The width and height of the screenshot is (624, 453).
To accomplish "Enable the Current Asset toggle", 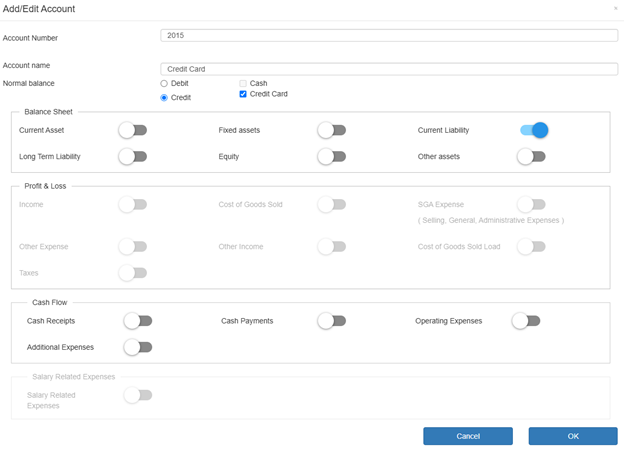I will click(x=133, y=130).
